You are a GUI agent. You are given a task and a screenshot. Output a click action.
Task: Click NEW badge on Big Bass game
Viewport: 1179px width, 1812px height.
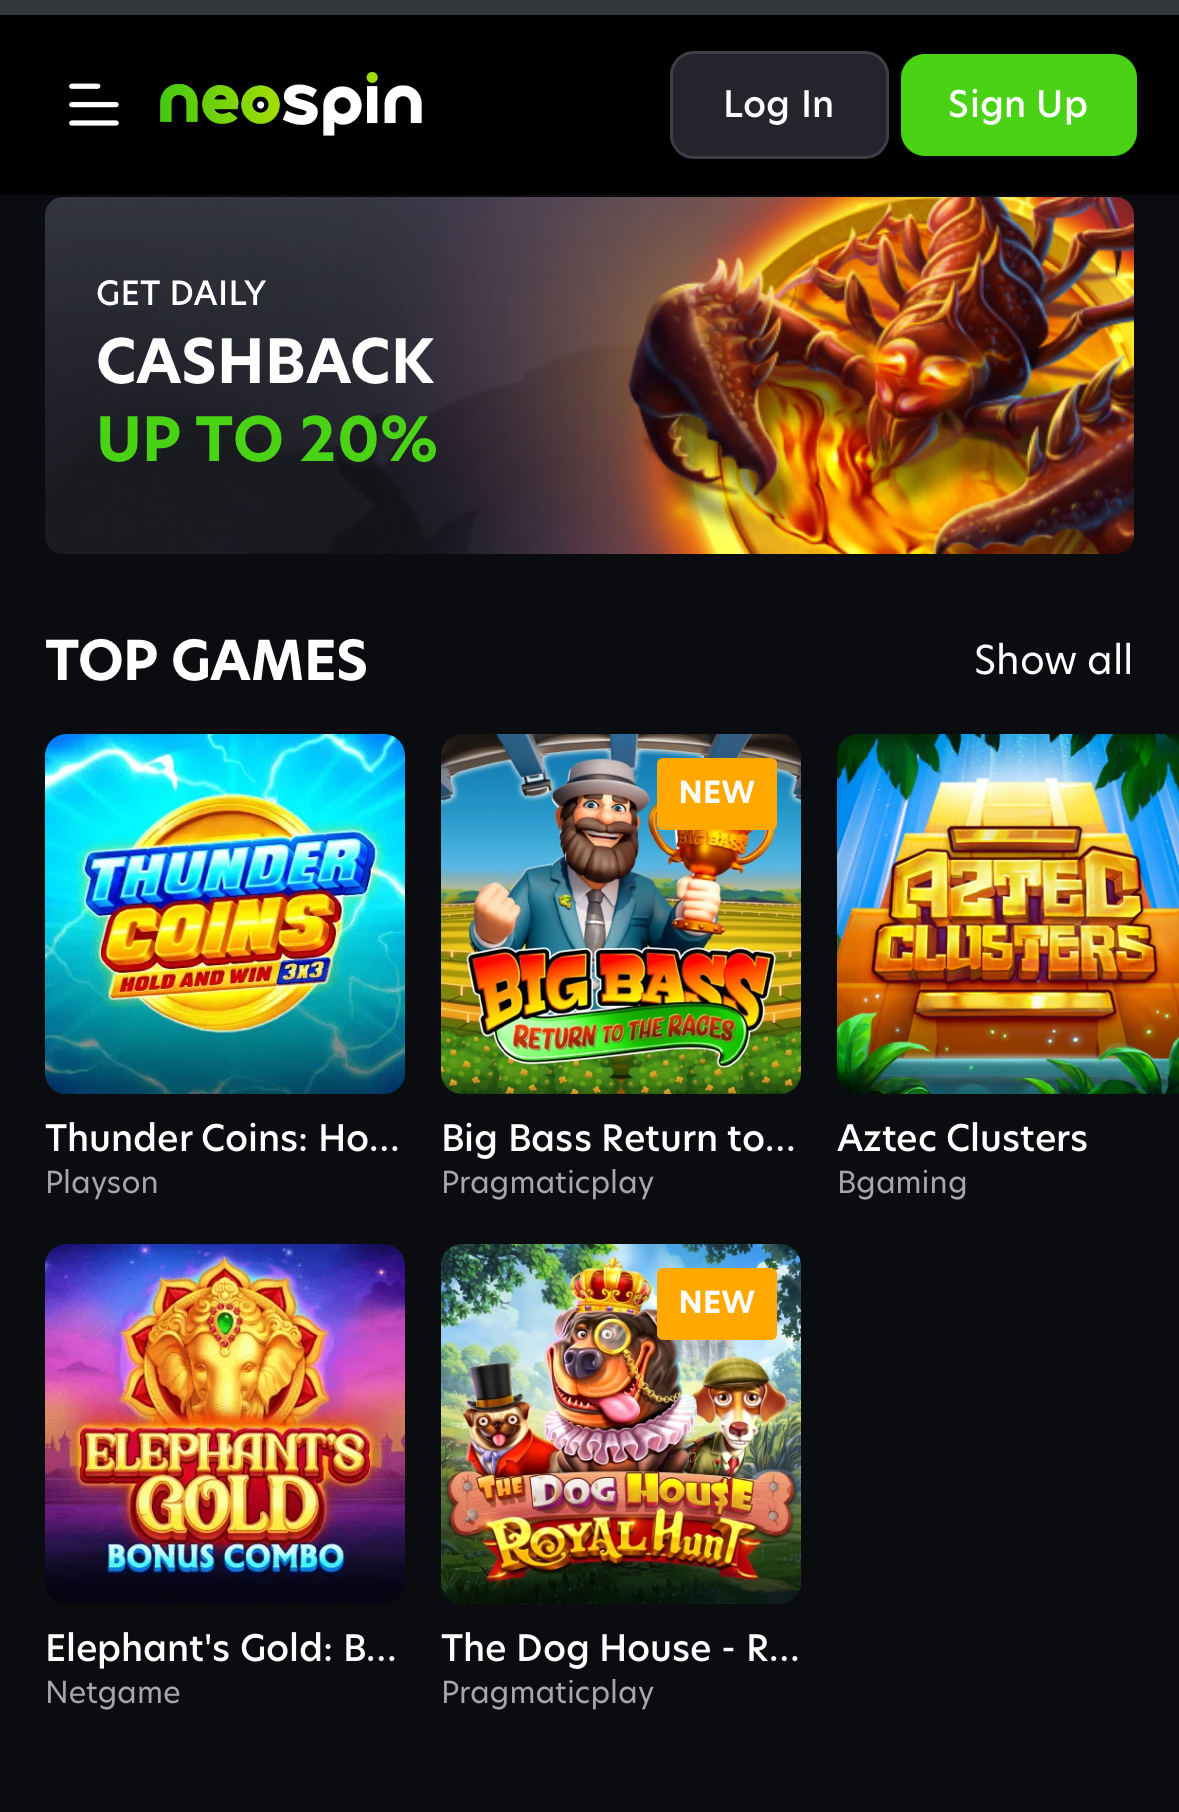717,793
